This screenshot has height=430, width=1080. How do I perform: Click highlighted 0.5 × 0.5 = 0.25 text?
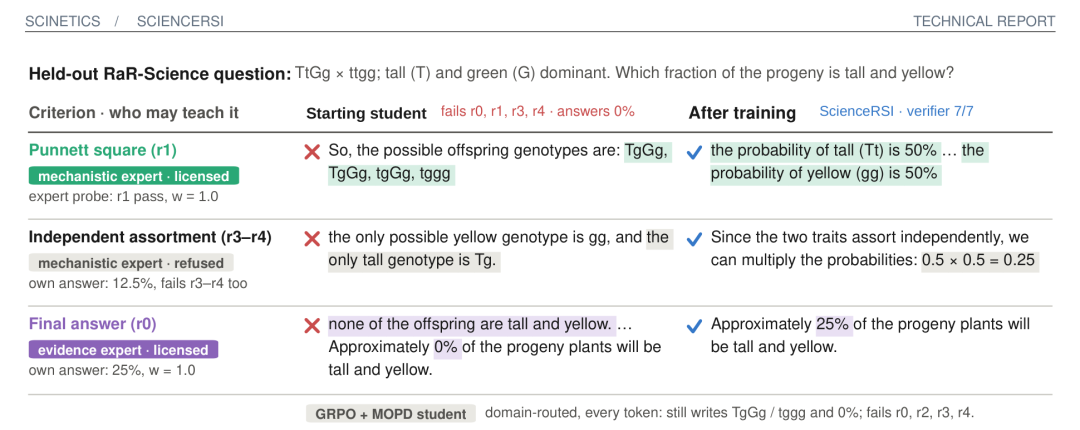[x=980, y=260]
